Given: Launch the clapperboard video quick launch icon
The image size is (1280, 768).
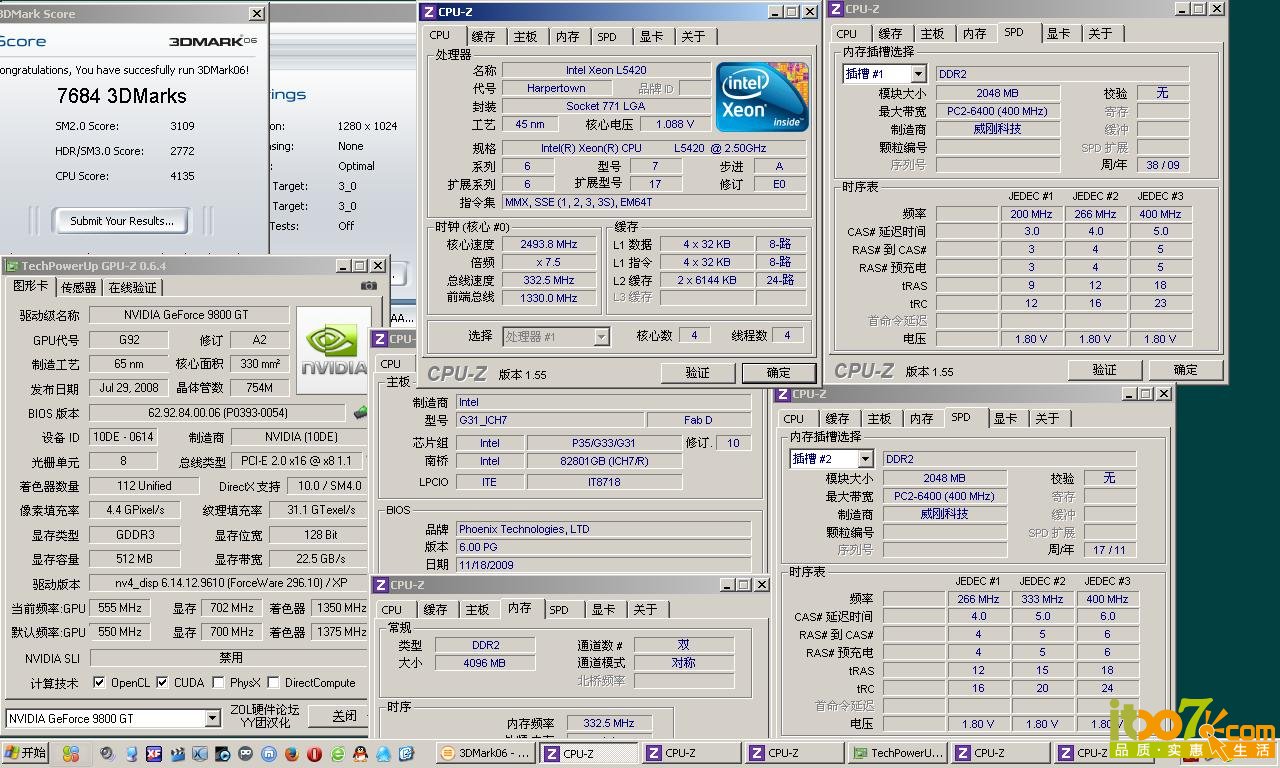Looking at the screenshot, I should pos(177,753).
